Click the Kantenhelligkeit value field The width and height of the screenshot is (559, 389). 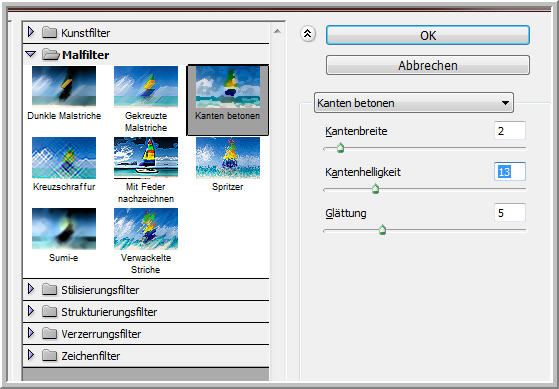pyautogui.click(x=510, y=172)
